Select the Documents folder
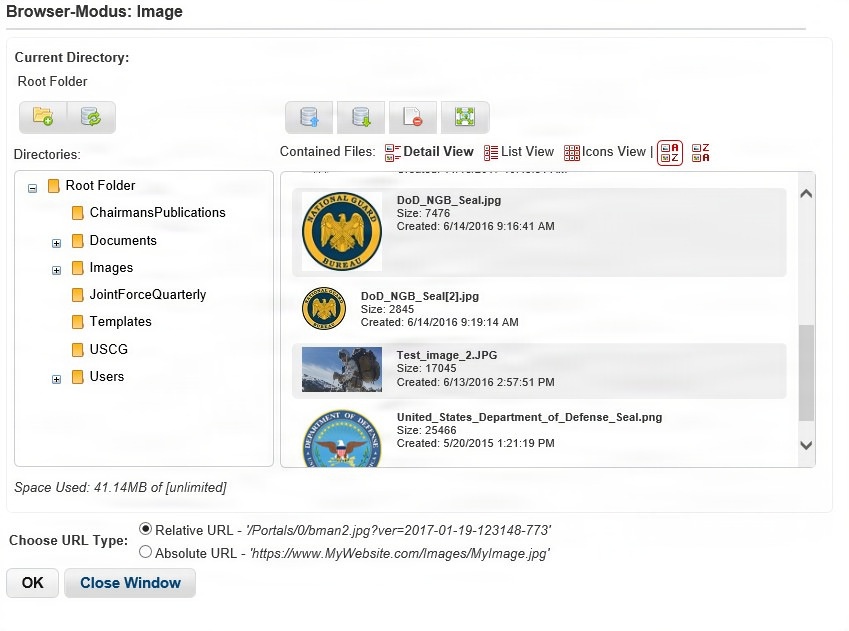The width and height of the screenshot is (849, 631). tap(123, 240)
